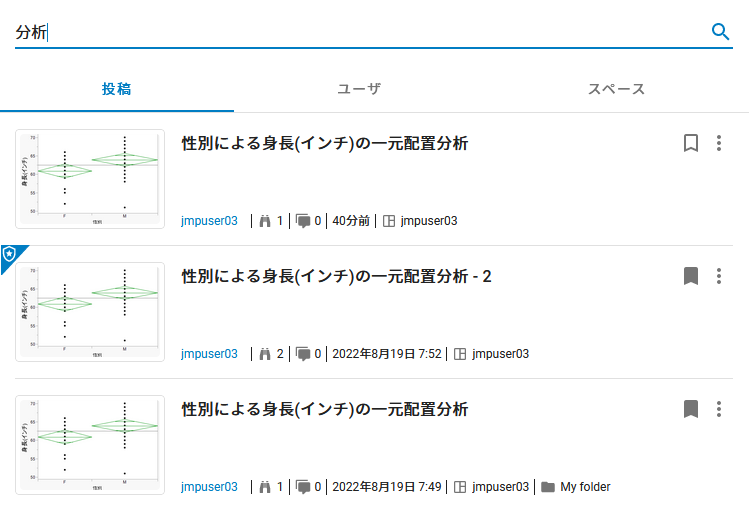Click the comments icon on 7:49 post

(x=303, y=487)
